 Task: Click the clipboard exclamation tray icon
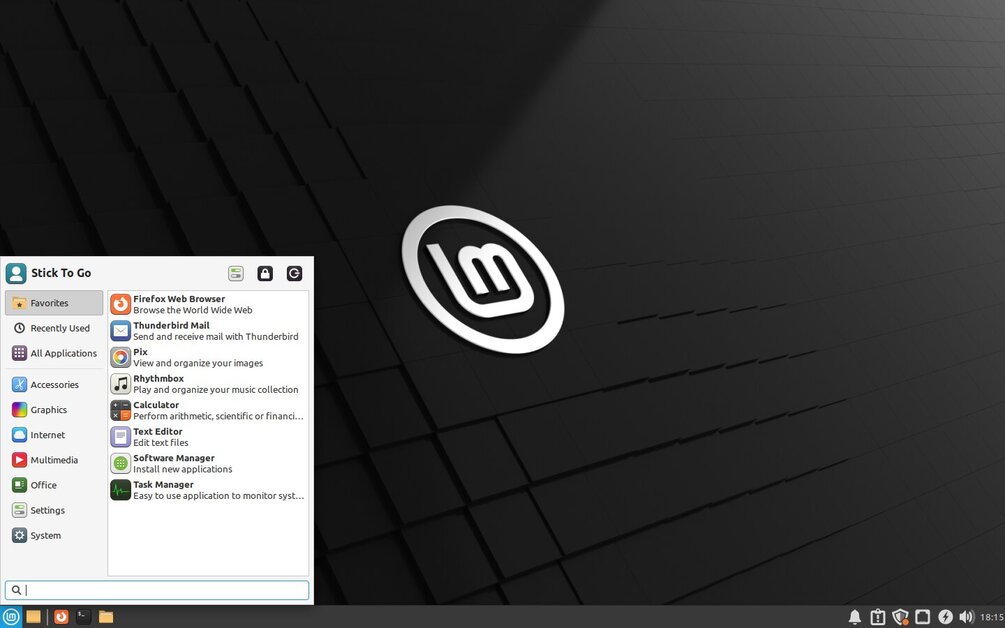click(877, 617)
